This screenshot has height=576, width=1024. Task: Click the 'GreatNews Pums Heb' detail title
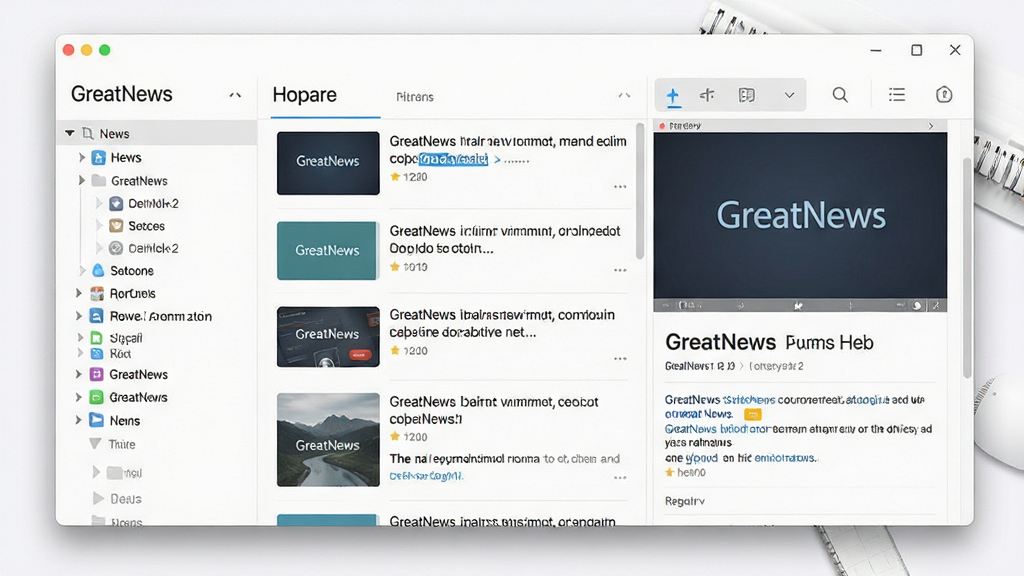[769, 342]
